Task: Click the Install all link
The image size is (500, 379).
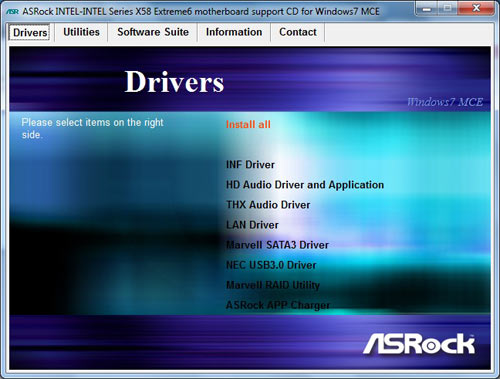Action: coord(248,124)
